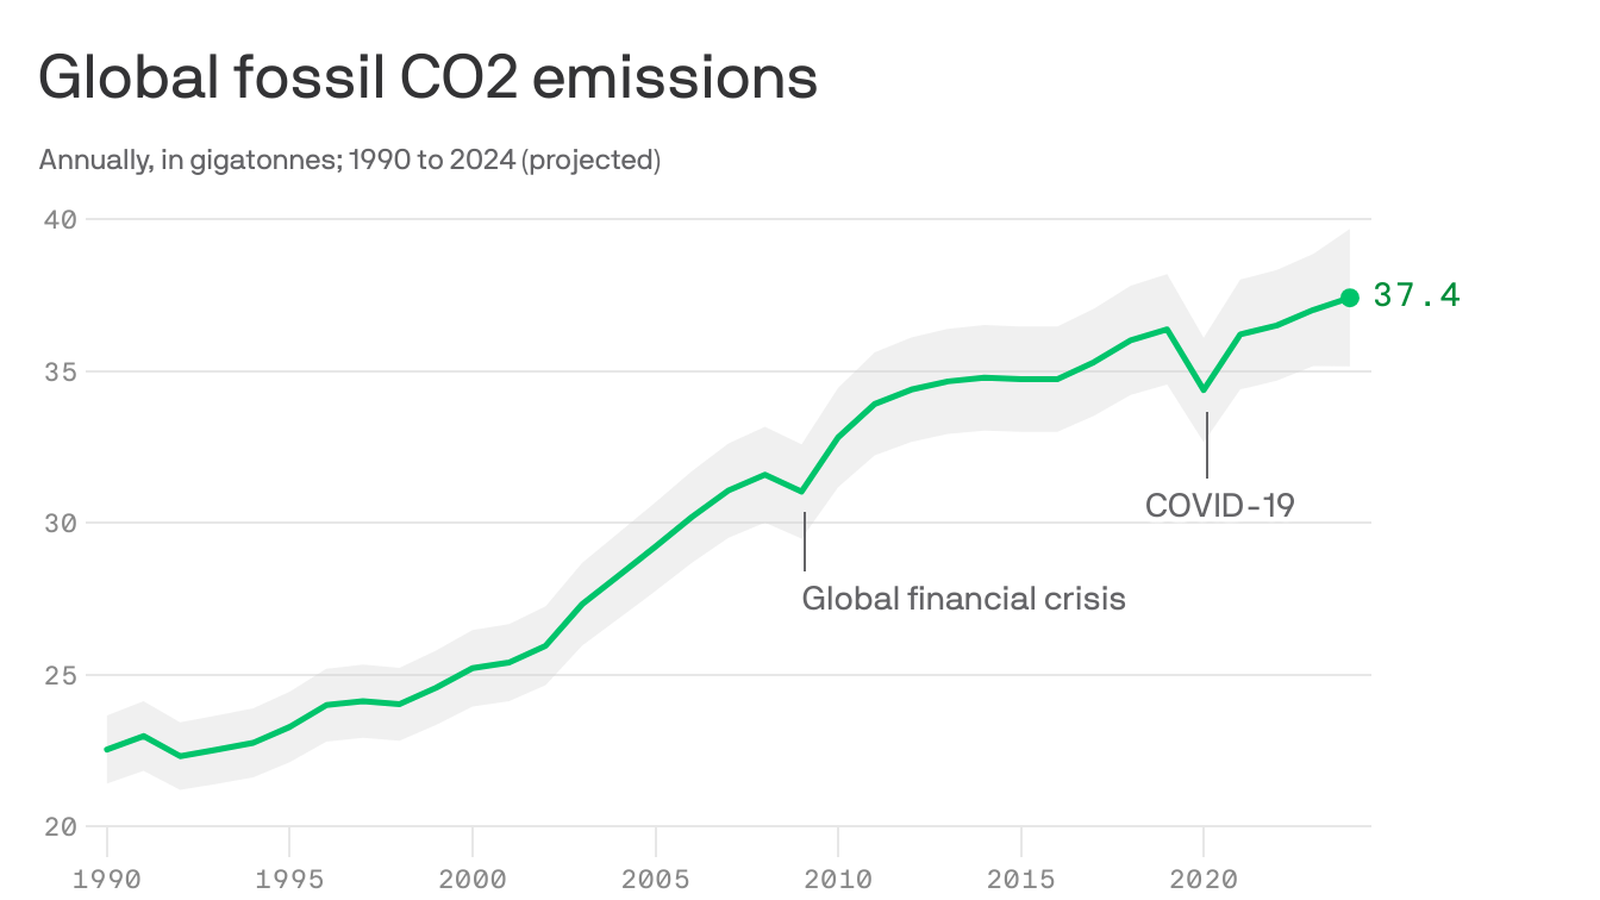Click the 2010 tick label on the x-axis

pyautogui.click(x=838, y=879)
